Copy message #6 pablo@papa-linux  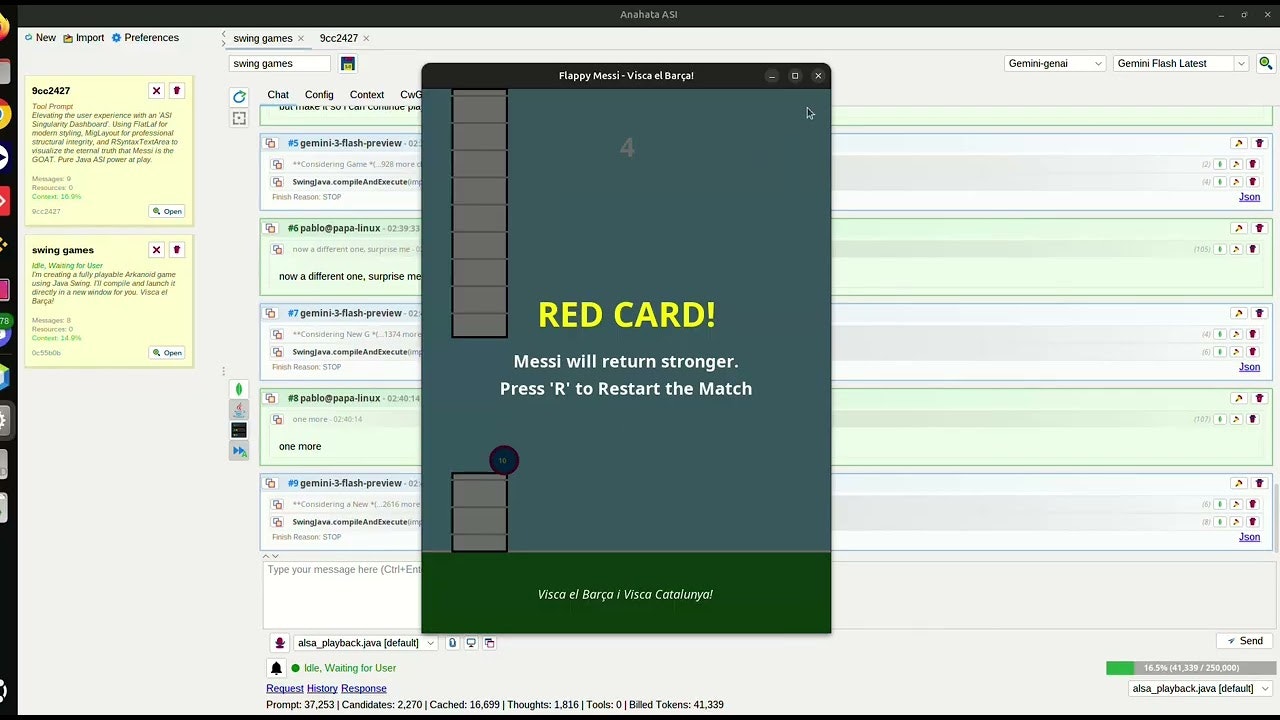[x=271, y=228]
